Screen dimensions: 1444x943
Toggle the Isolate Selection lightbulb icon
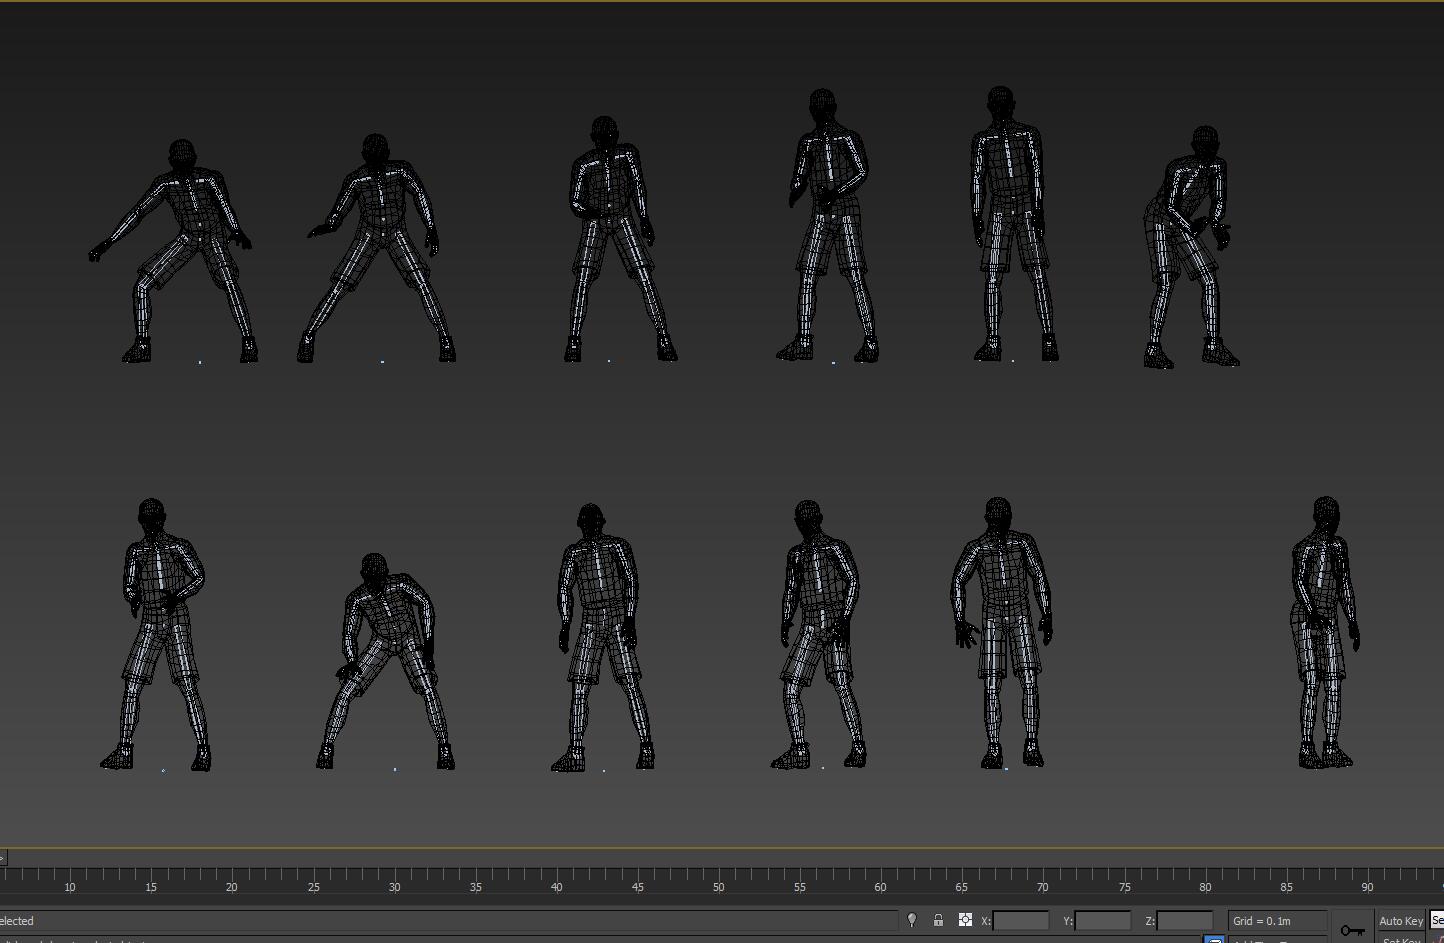(x=911, y=920)
